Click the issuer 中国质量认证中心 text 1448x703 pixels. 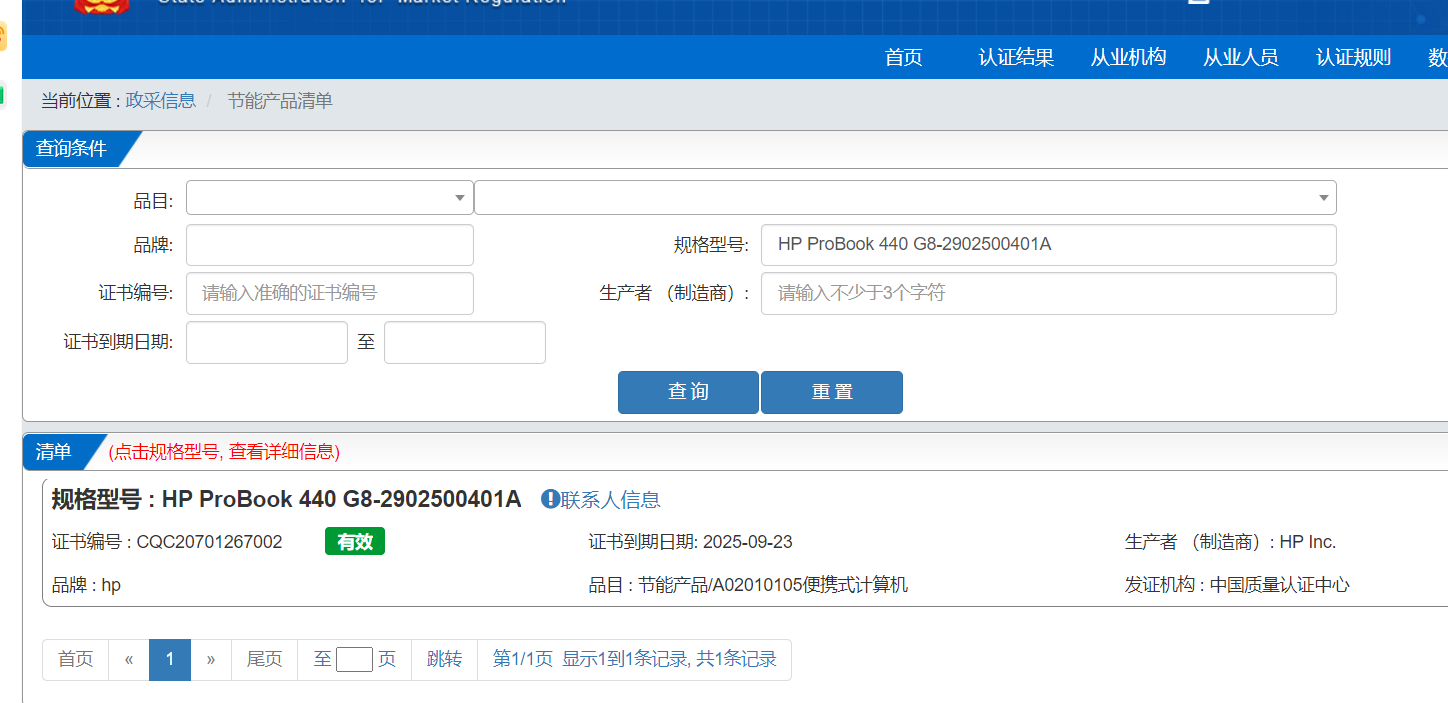tap(1279, 585)
